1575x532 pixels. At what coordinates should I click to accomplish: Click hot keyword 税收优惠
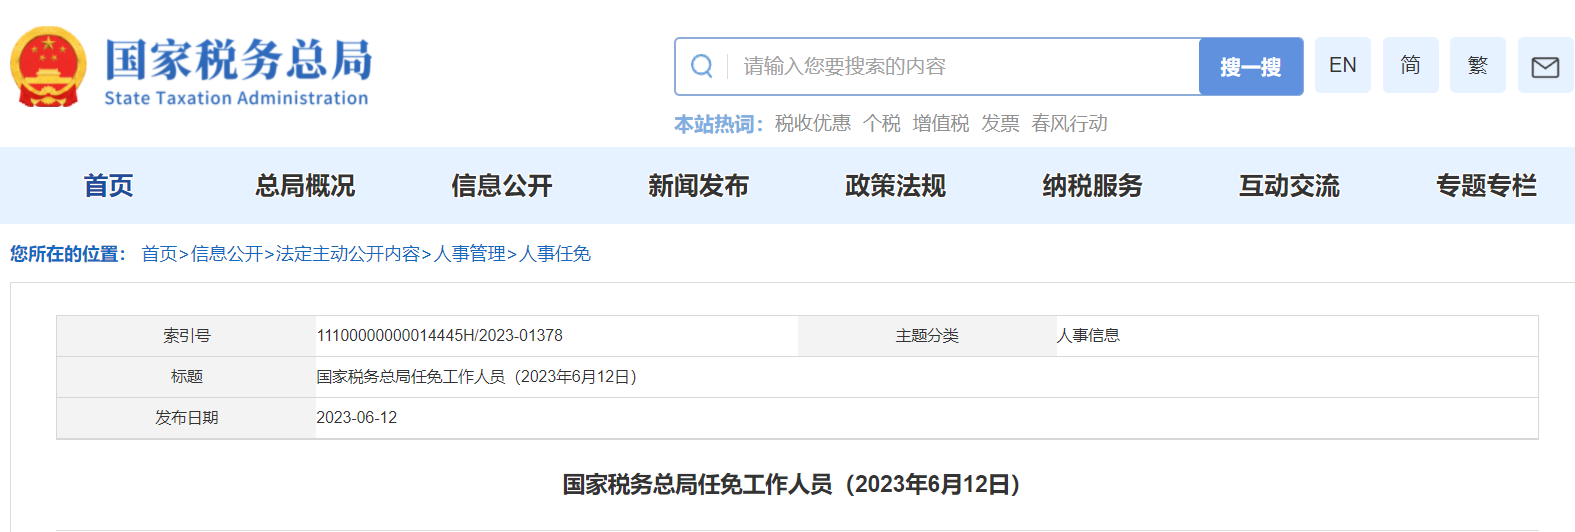point(813,123)
